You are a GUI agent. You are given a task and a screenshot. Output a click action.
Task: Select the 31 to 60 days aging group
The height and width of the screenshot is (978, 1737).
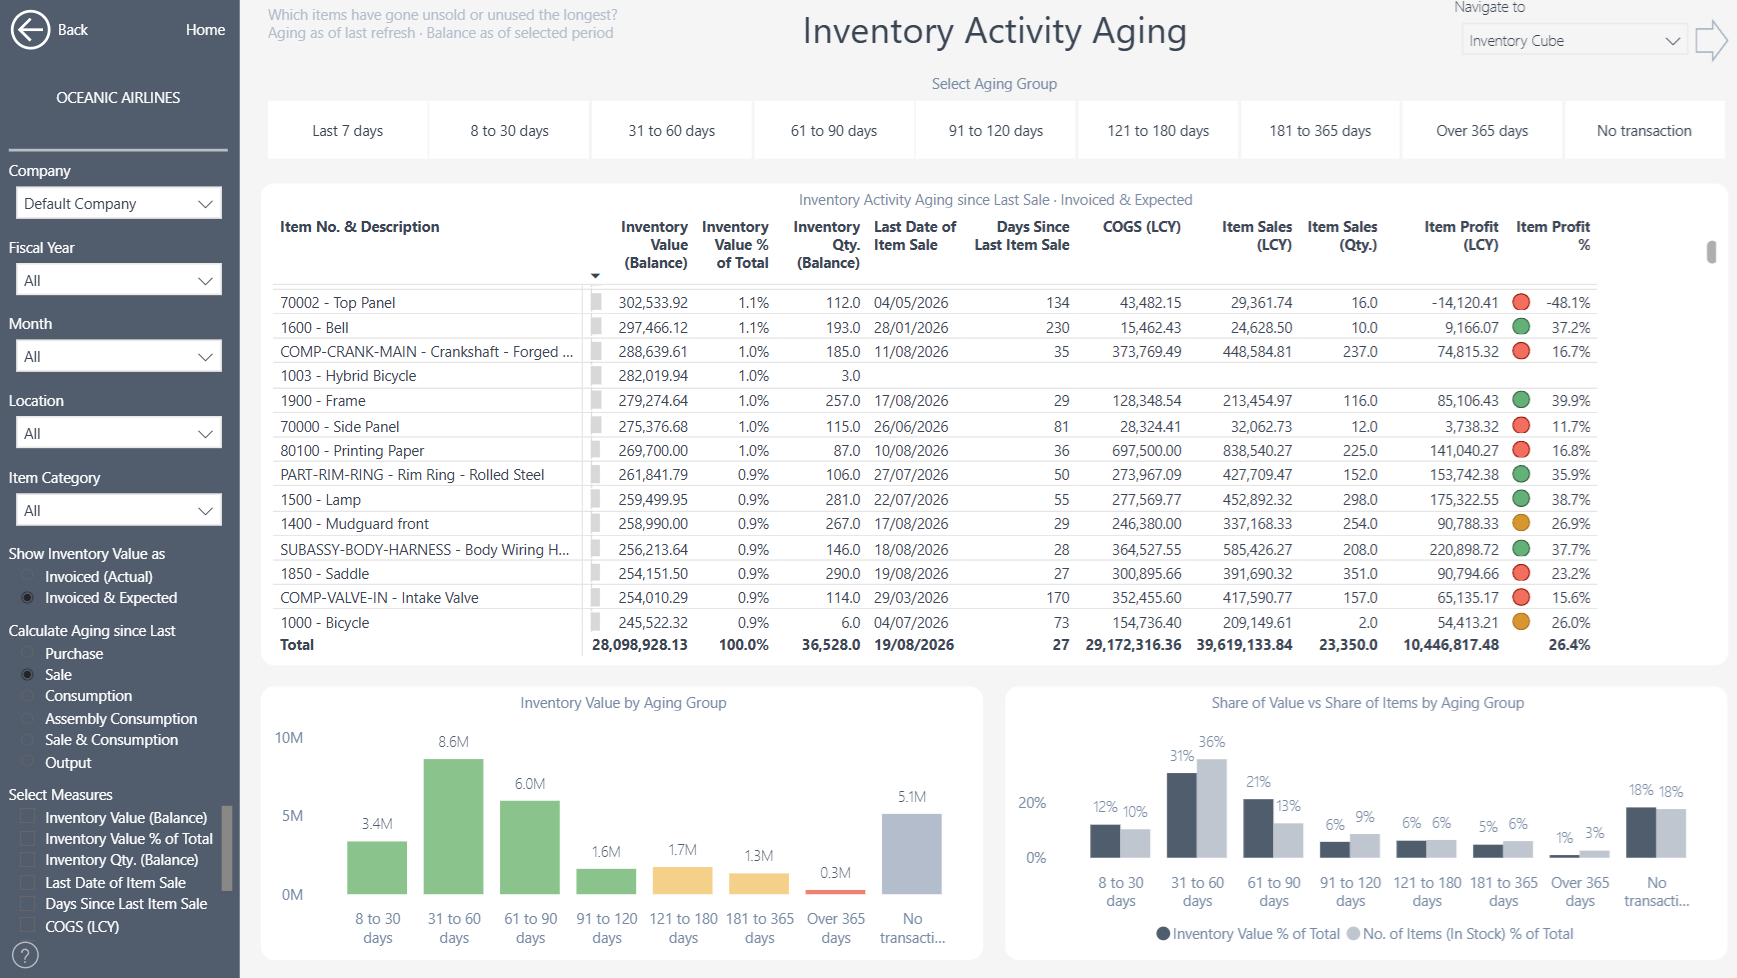coord(671,130)
